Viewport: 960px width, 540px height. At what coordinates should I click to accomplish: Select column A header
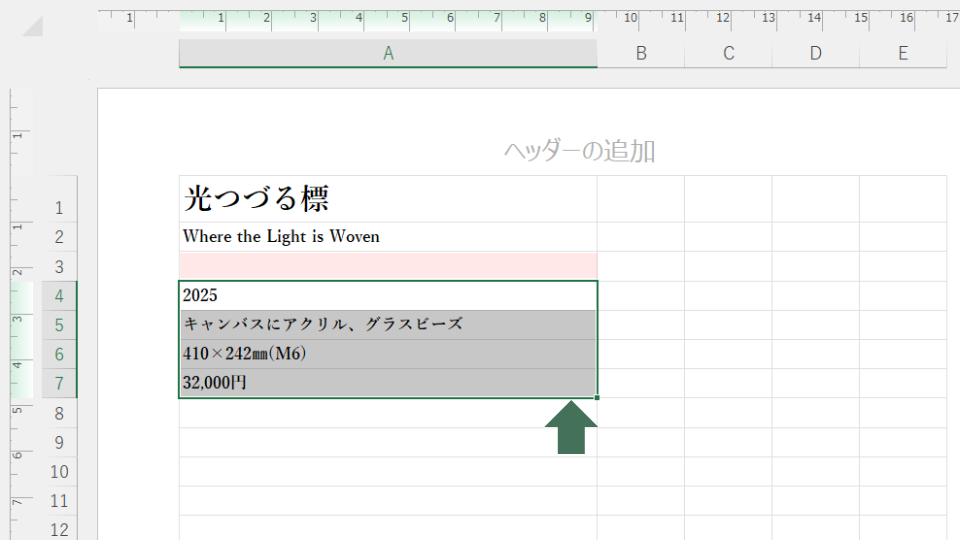click(x=388, y=54)
